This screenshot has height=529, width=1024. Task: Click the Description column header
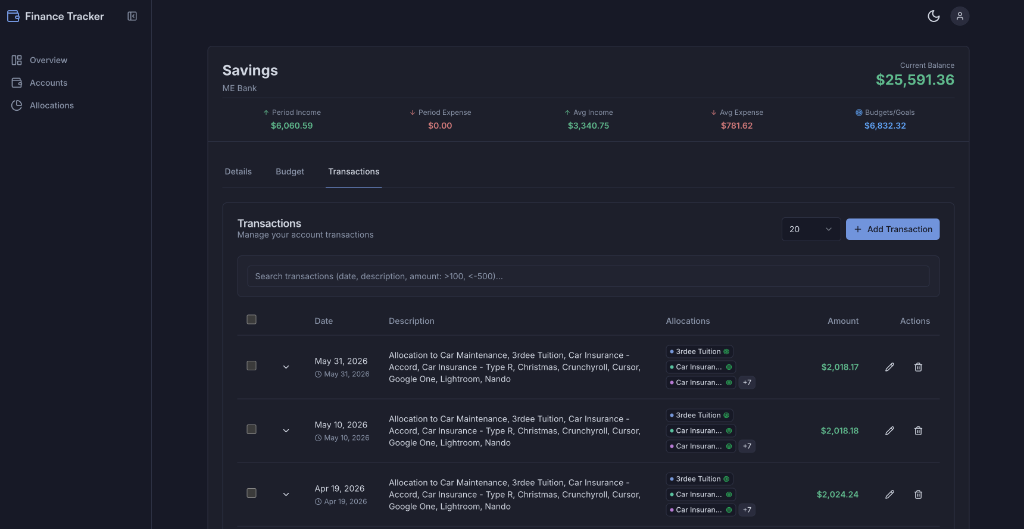pyautogui.click(x=411, y=321)
